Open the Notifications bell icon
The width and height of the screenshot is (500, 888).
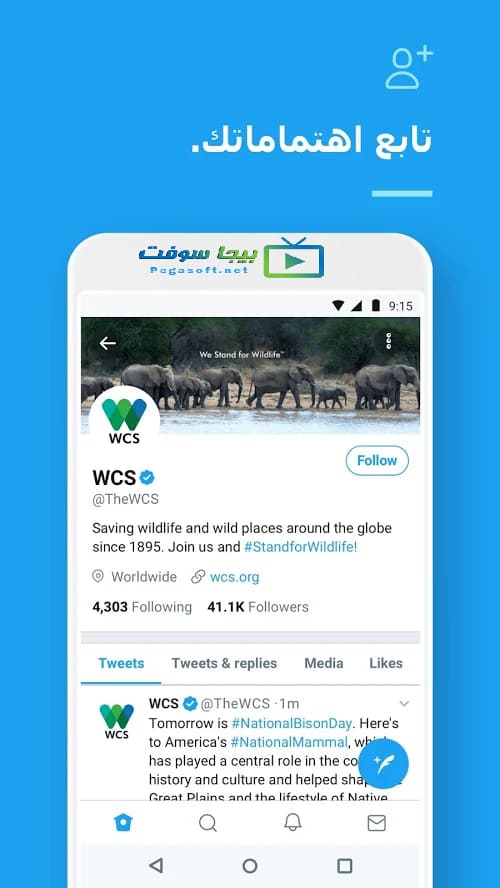(x=292, y=822)
